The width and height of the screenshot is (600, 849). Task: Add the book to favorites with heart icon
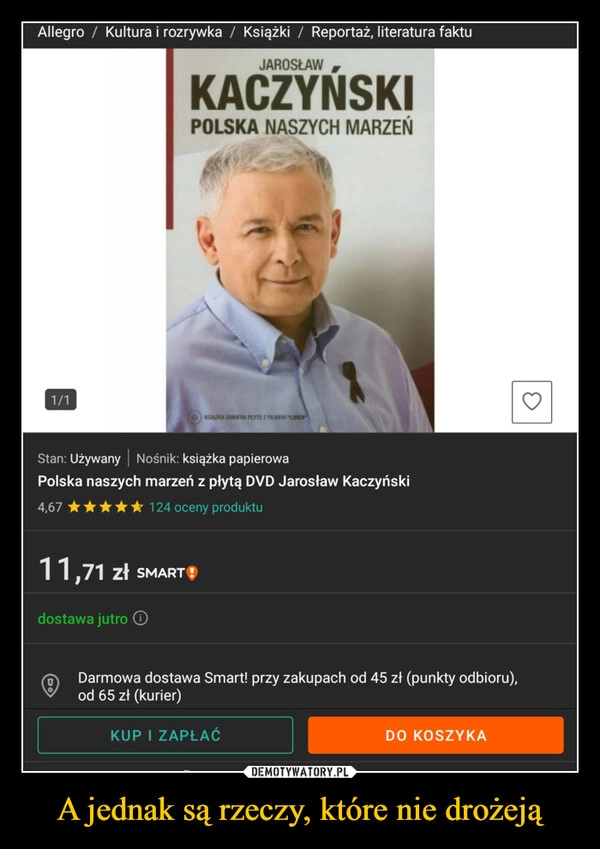click(532, 402)
